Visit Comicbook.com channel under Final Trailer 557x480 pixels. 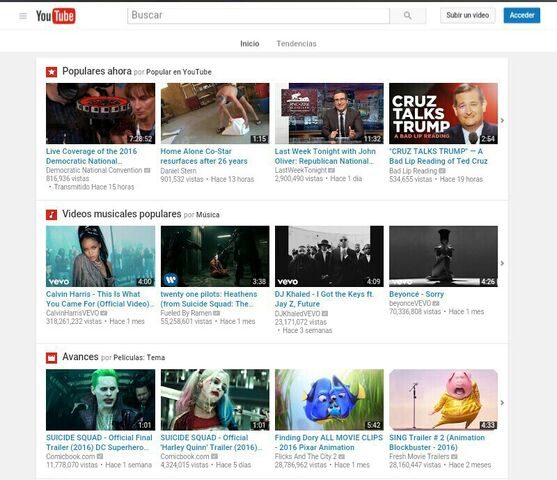tap(71, 456)
